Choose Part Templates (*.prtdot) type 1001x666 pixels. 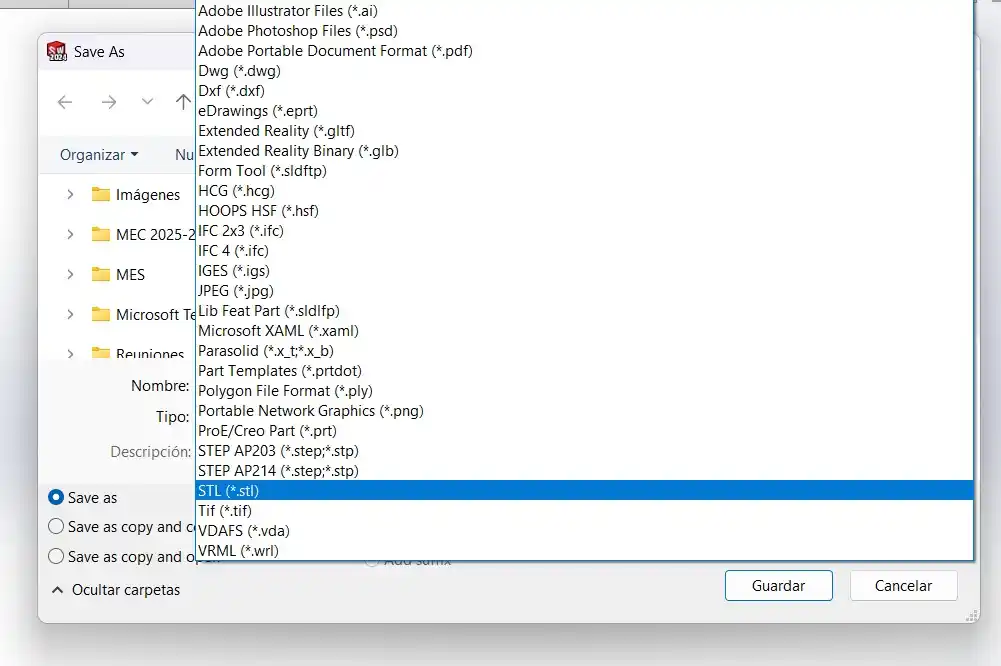point(584,371)
